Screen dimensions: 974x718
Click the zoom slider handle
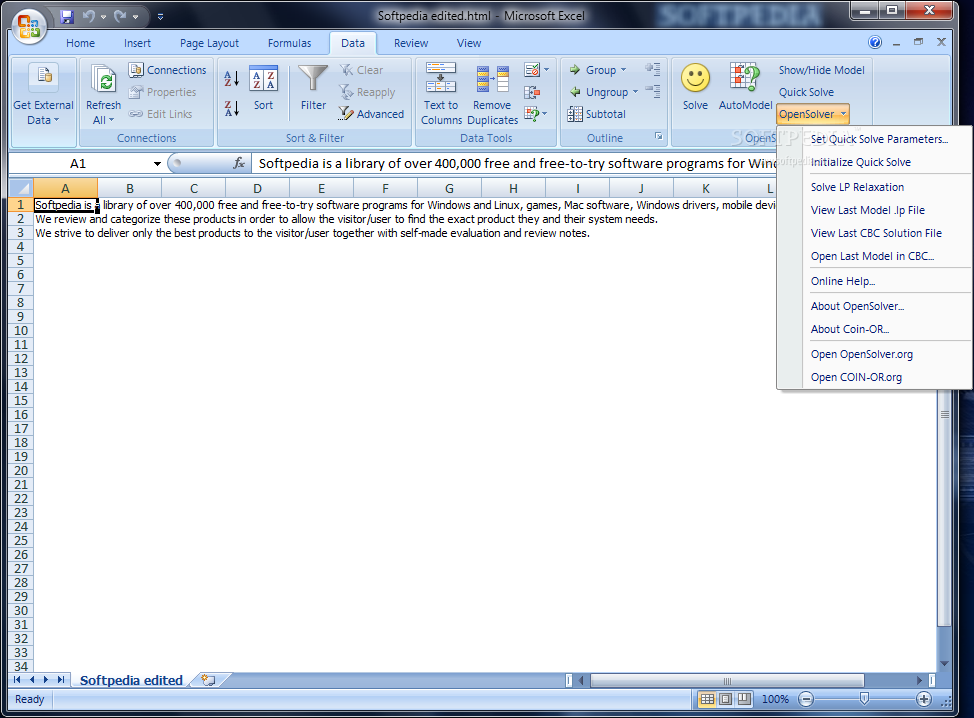tap(864, 699)
